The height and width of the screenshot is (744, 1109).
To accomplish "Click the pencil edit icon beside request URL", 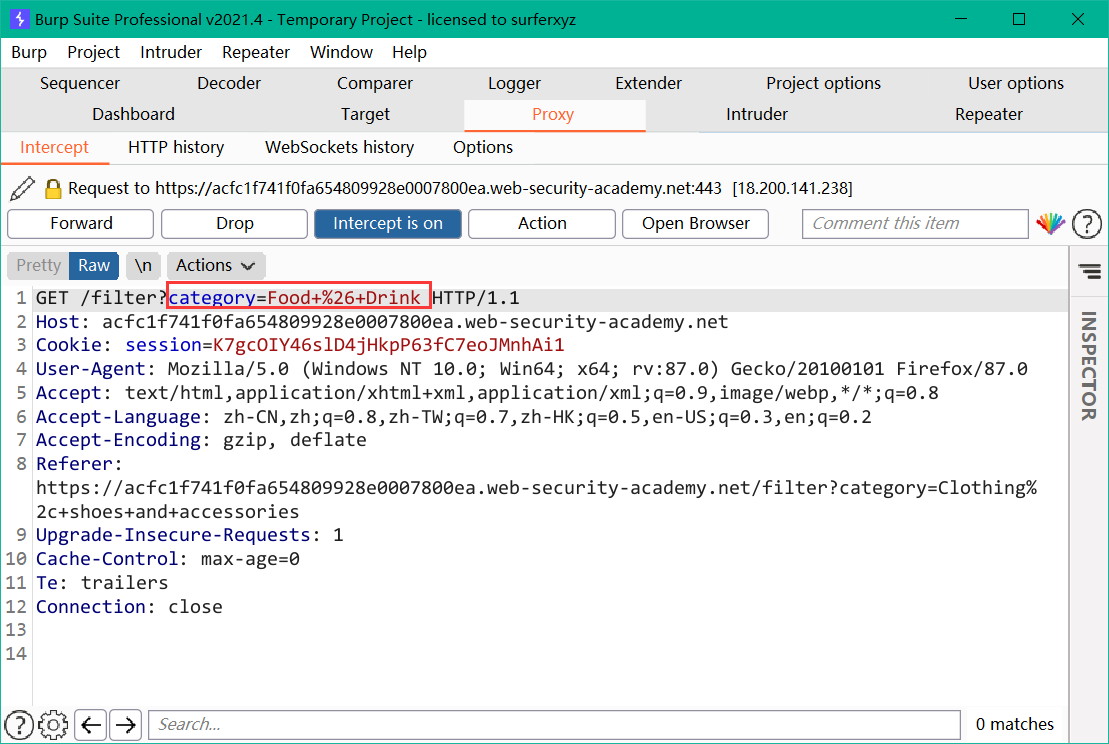I will pos(22,188).
